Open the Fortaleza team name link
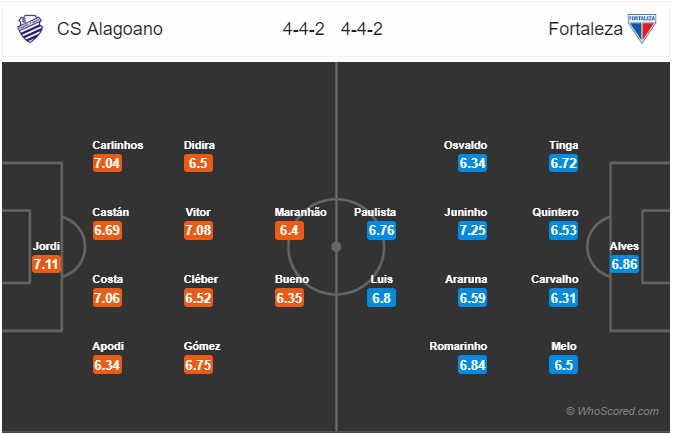This screenshot has width=673, height=433. [x=585, y=29]
